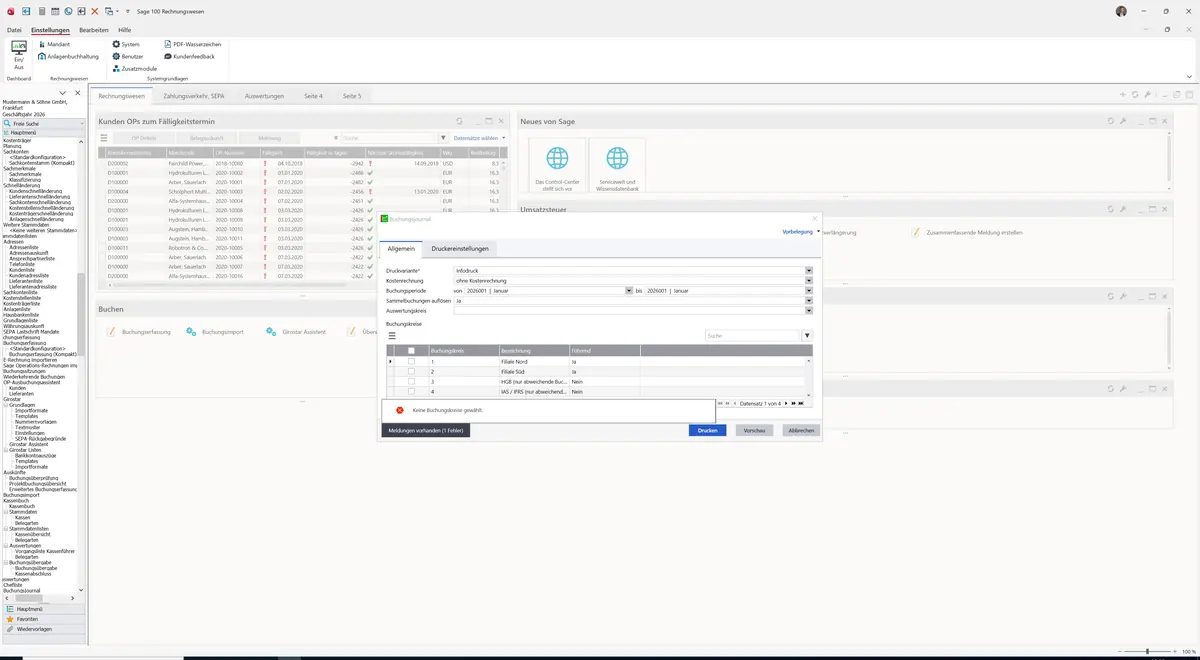Check the Filiale Nord Buchungskreis checkbox
The height and width of the screenshot is (660, 1200).
point(411,361)
